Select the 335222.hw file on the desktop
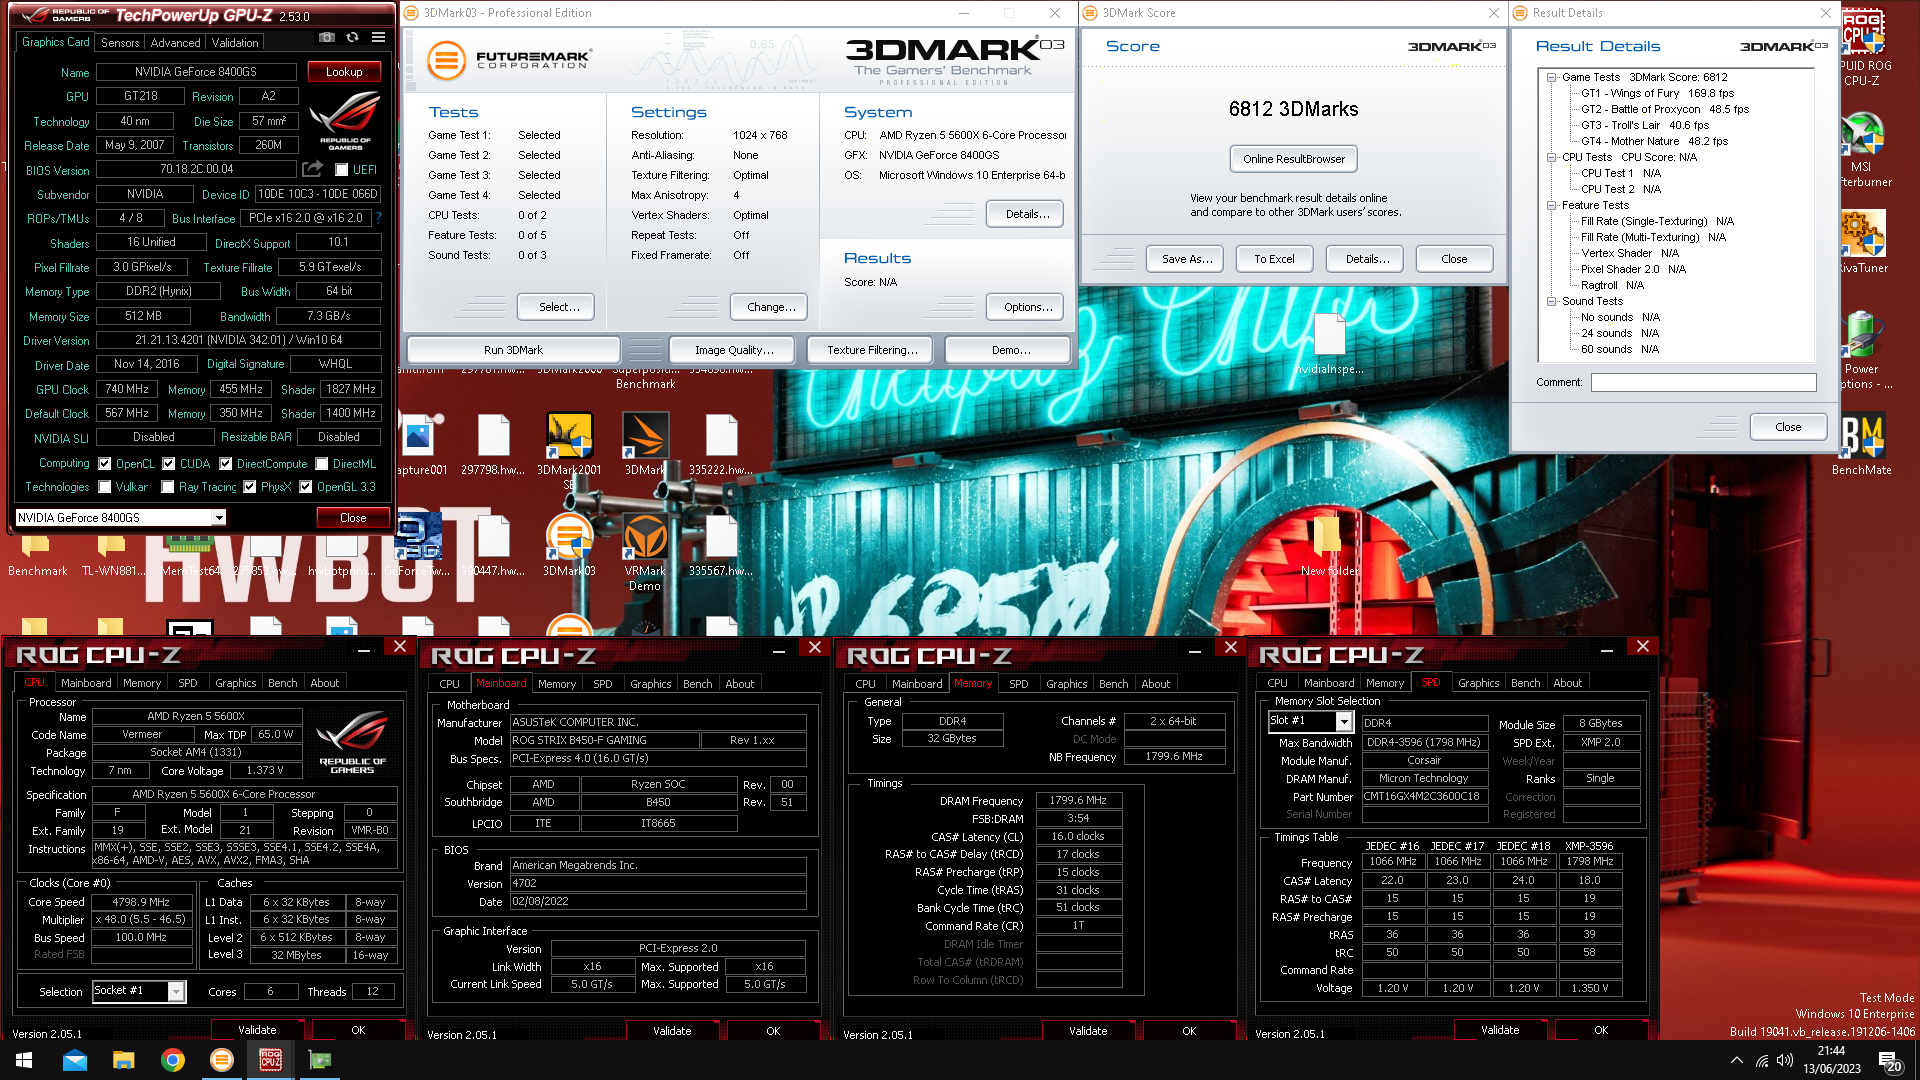 tap(720, 445)
